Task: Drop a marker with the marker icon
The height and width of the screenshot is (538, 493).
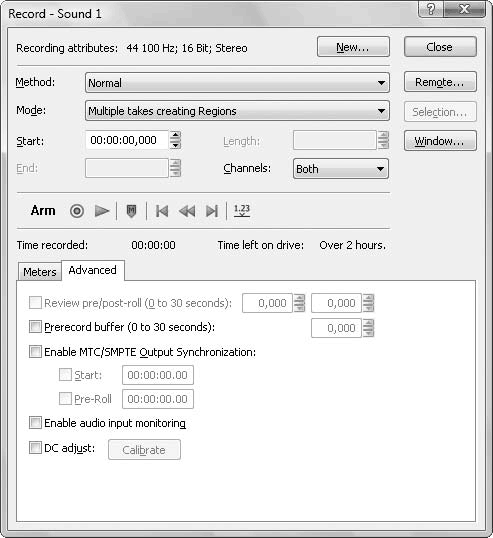Action: click(131, 211)
